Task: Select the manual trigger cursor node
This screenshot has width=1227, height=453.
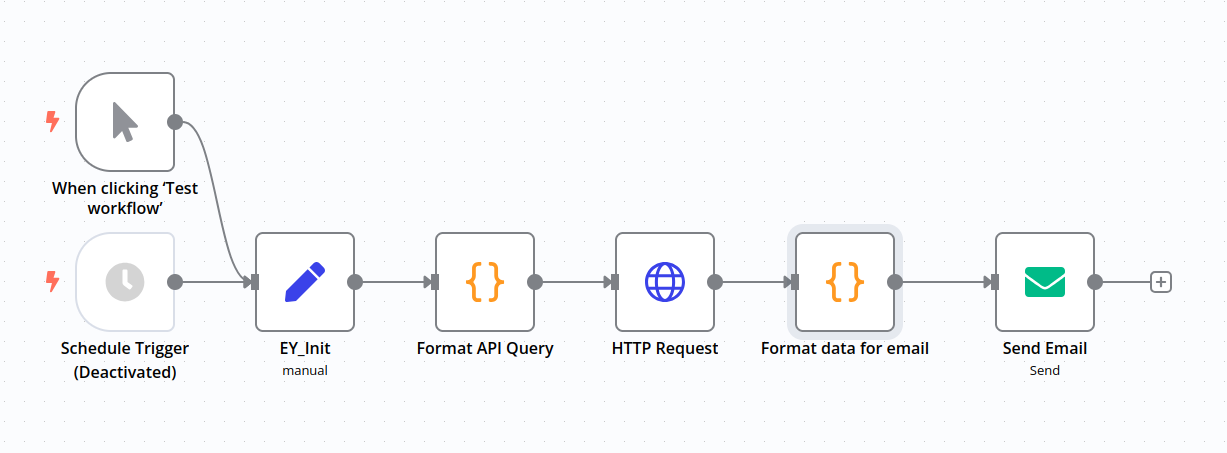Action: [125, 122]
